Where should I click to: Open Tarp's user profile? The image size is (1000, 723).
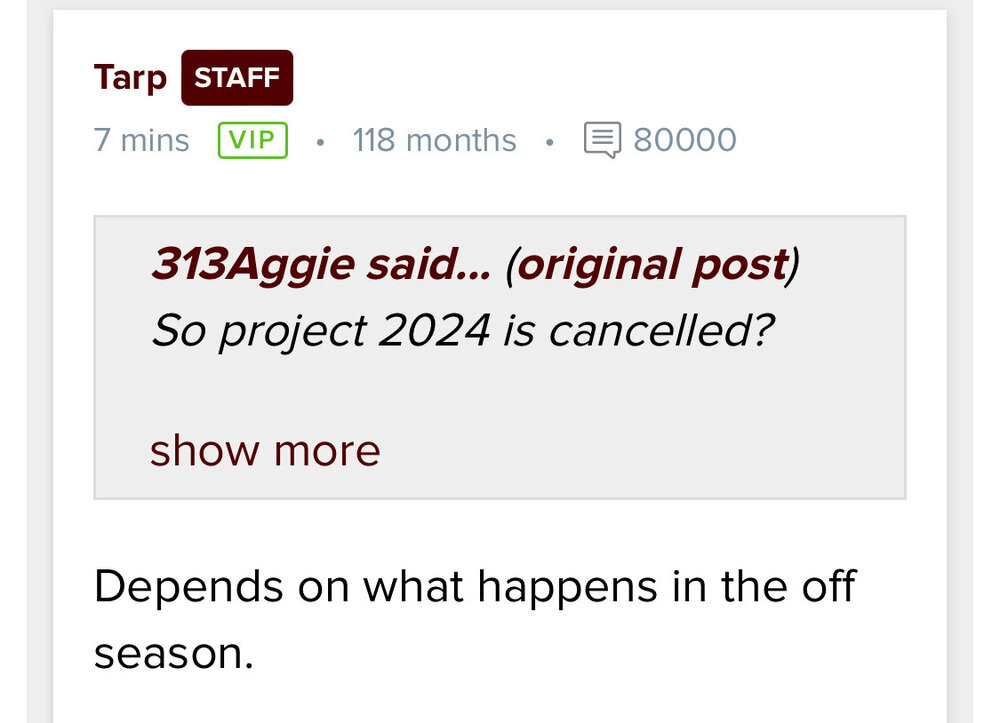130,78
